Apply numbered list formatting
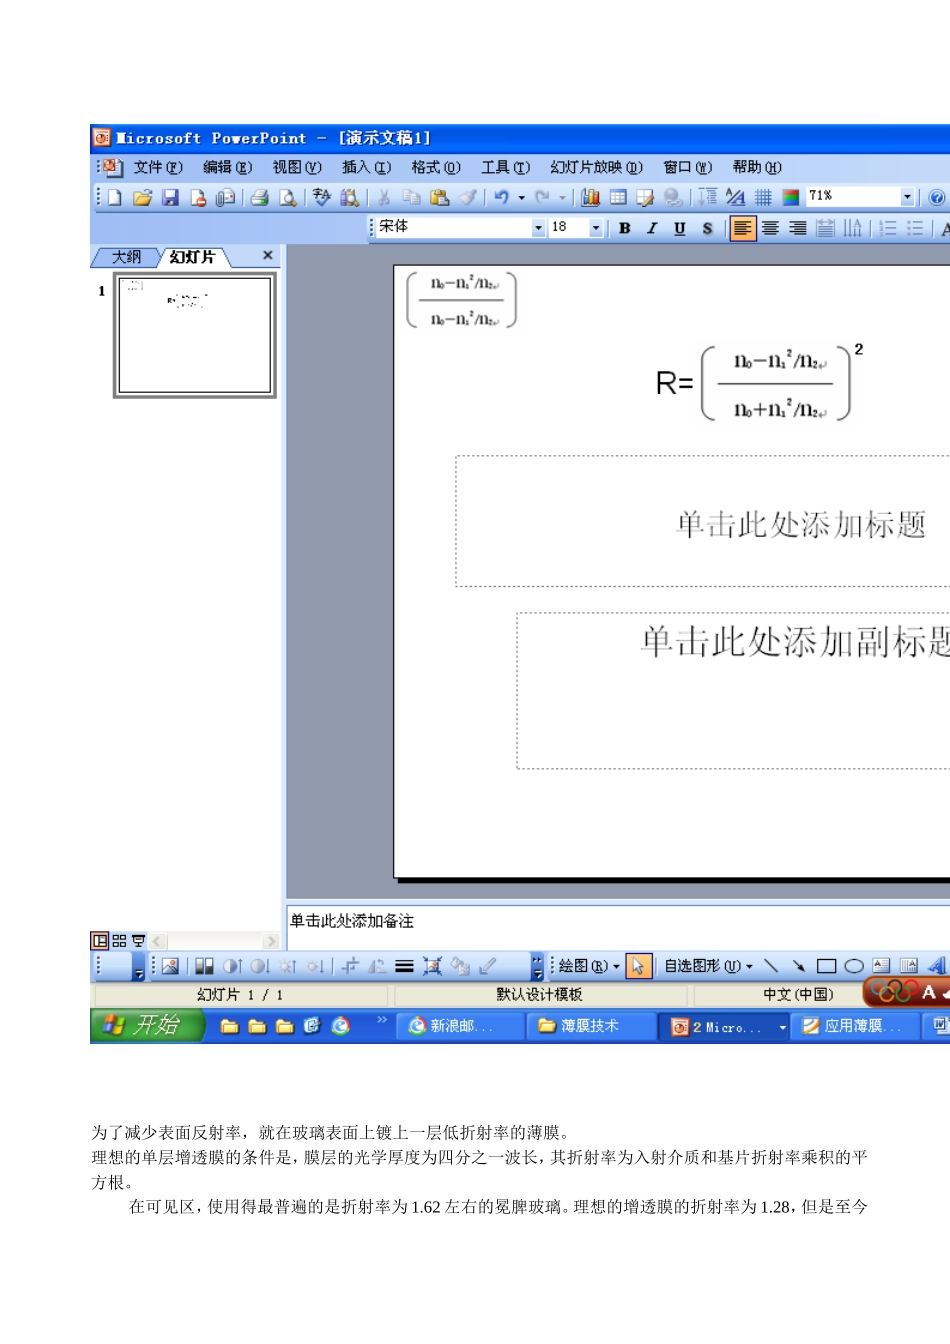 coord(887,228)
